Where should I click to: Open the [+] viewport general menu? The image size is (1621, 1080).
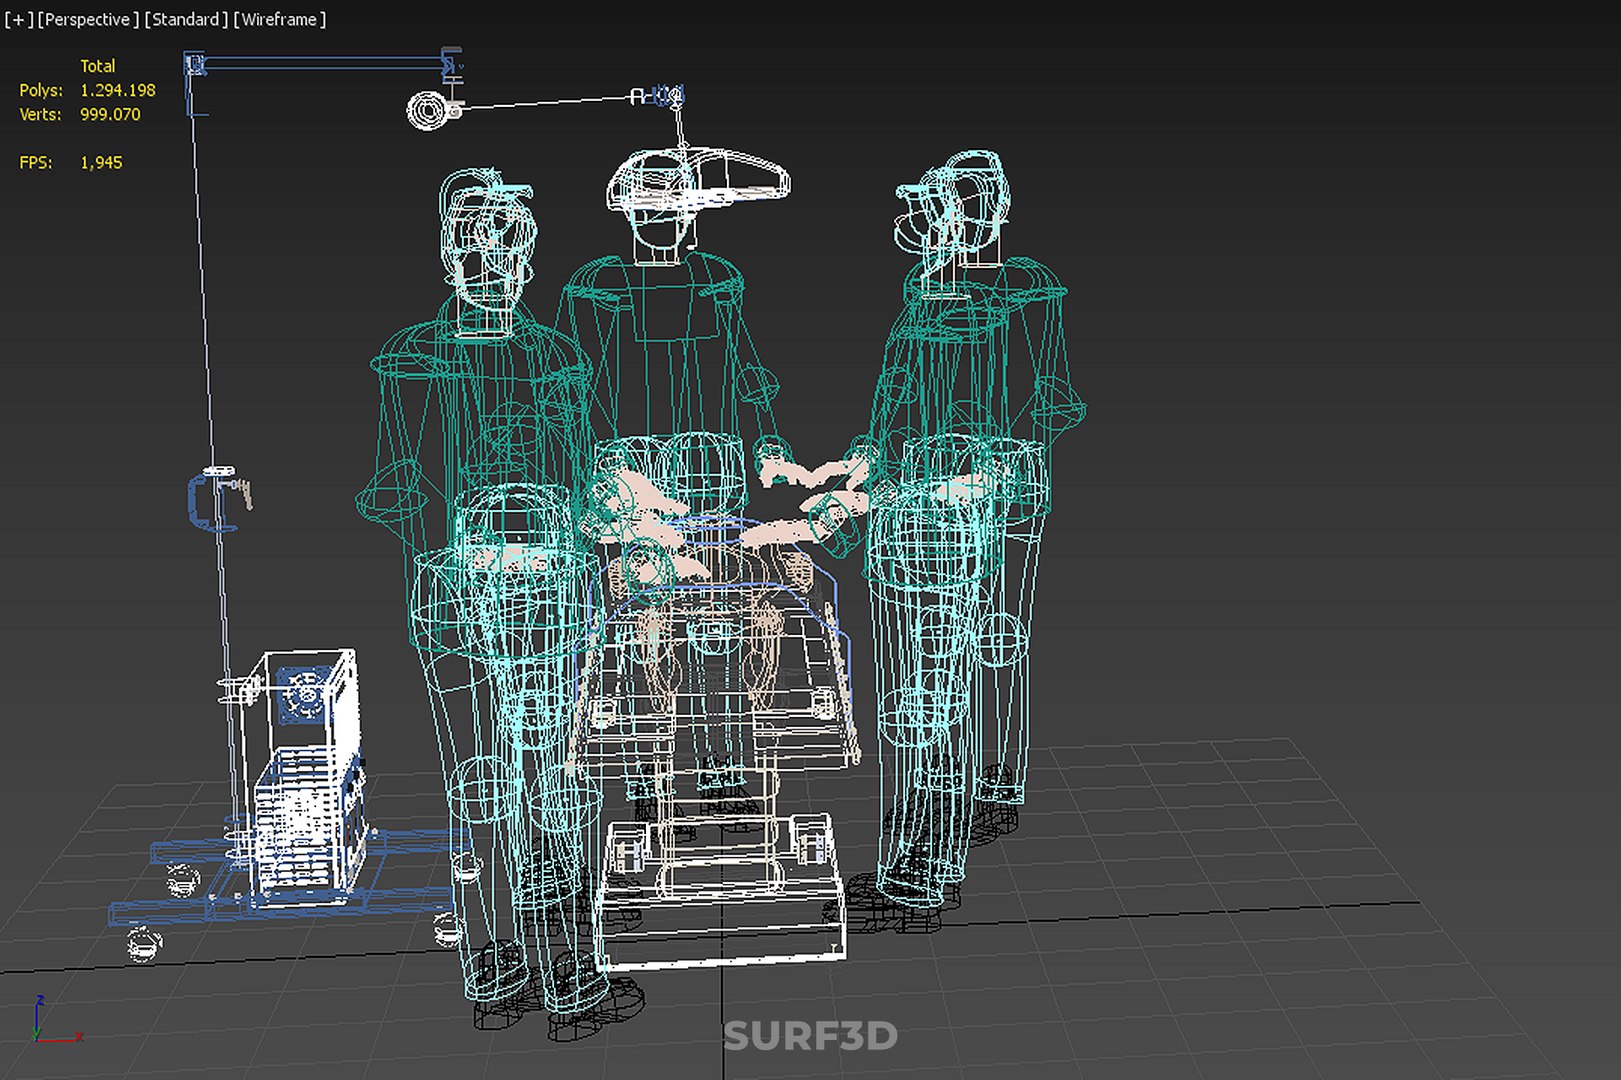(x=18, y=19)
